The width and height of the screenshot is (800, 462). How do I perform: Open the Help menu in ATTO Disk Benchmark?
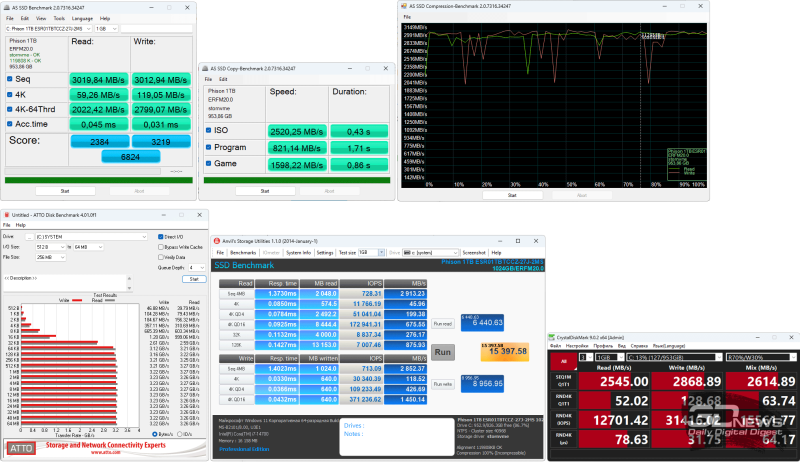(x=20, y=225)
